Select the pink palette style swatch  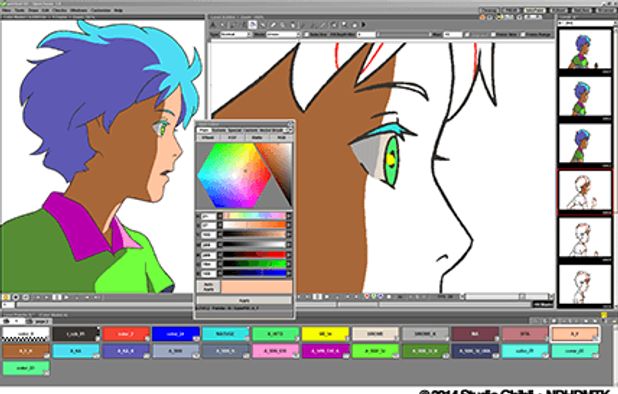pos(275,351)
